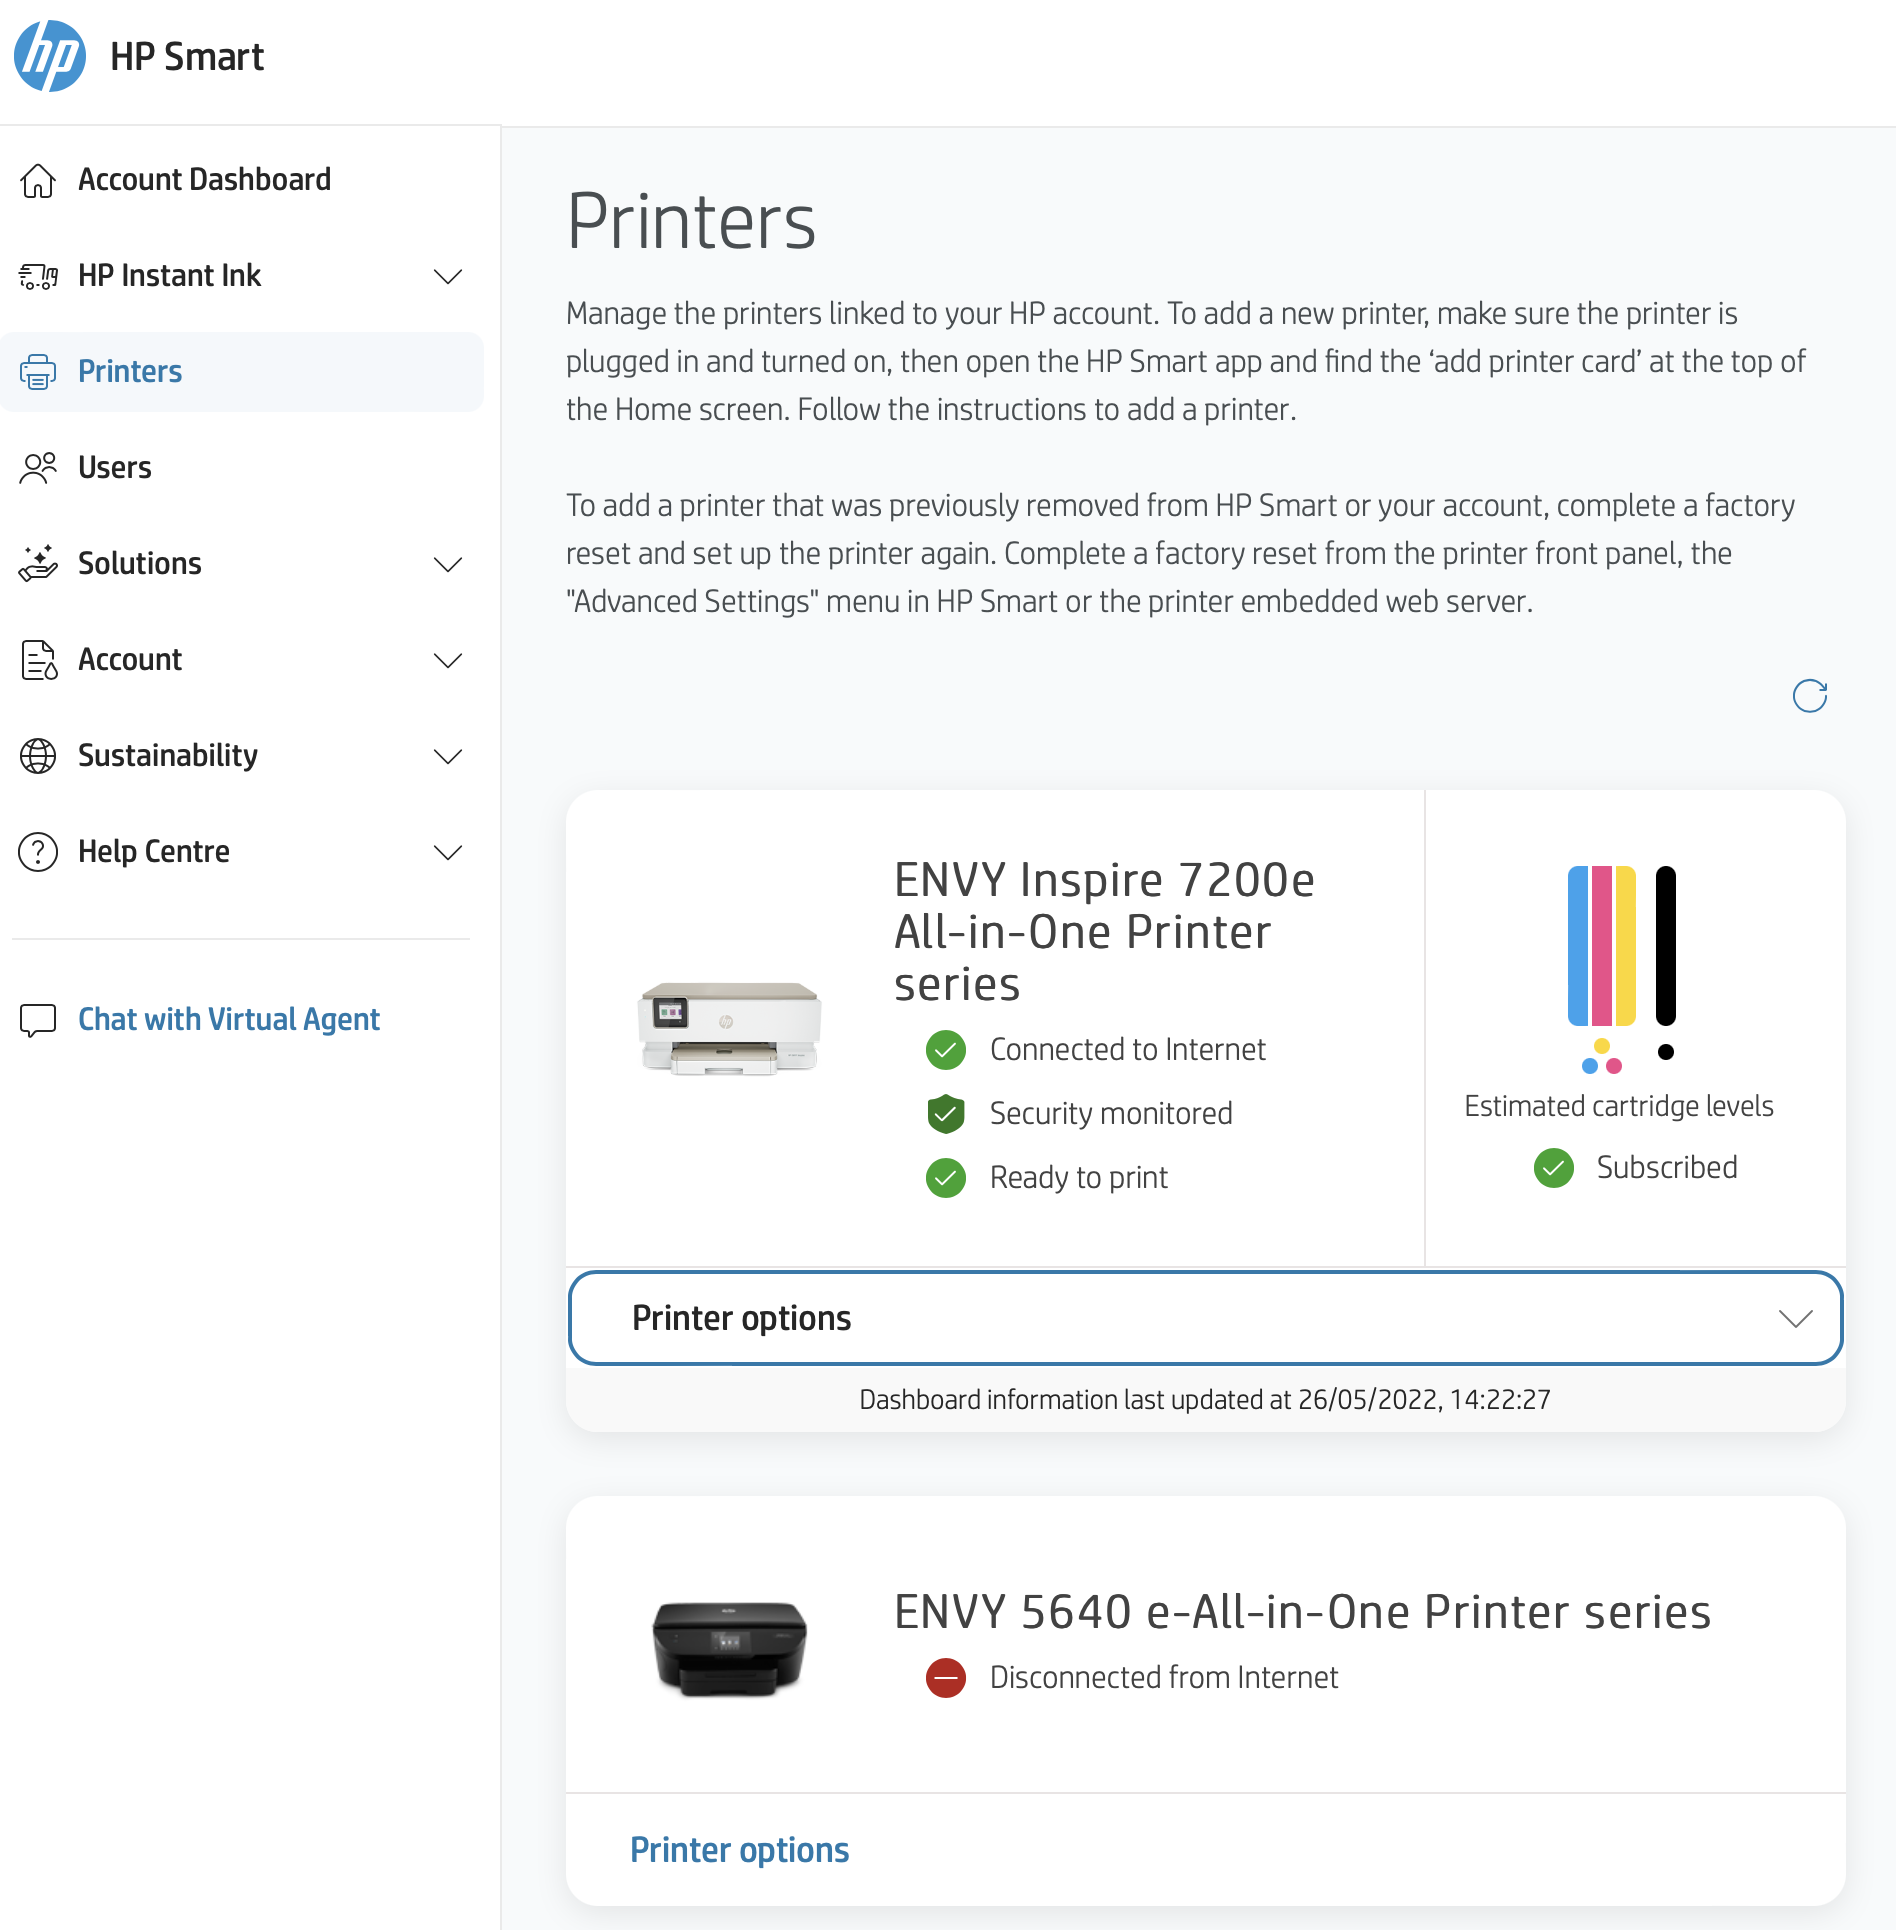
Task: Click the Connected to Internet status text
Action: 1128,1050
